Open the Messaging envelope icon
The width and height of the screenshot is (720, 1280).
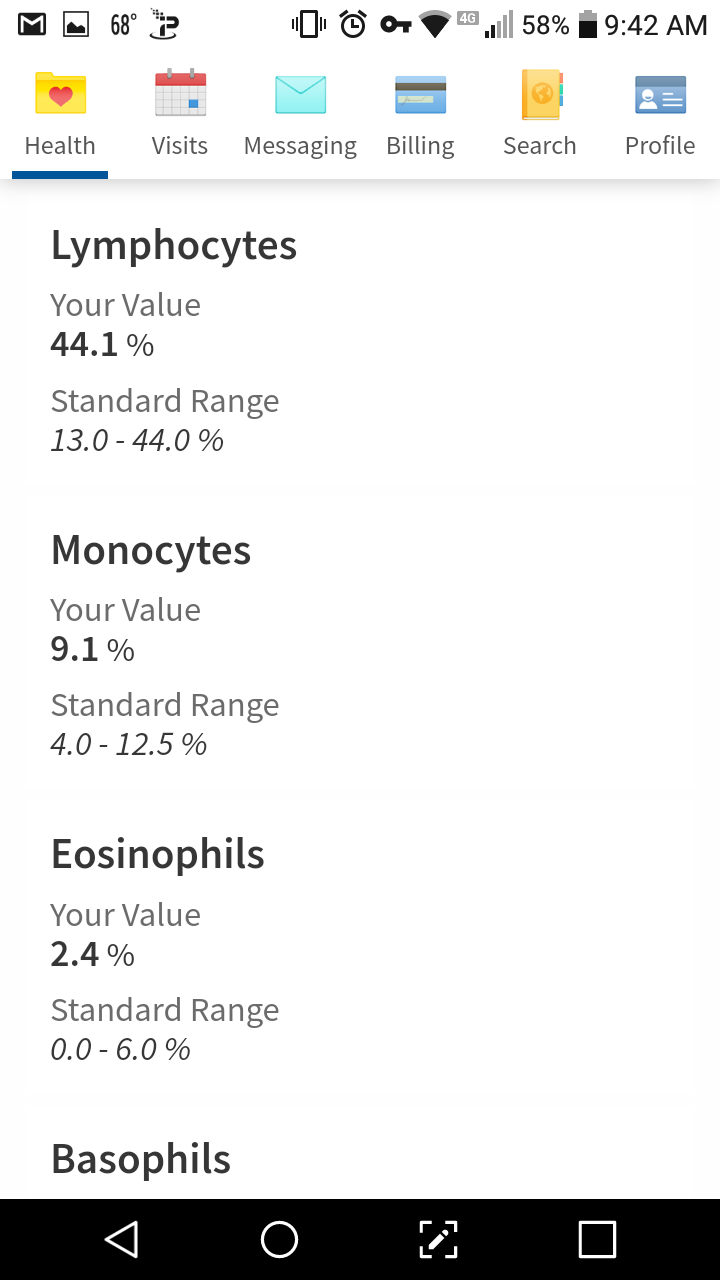[x=300, y=94]
